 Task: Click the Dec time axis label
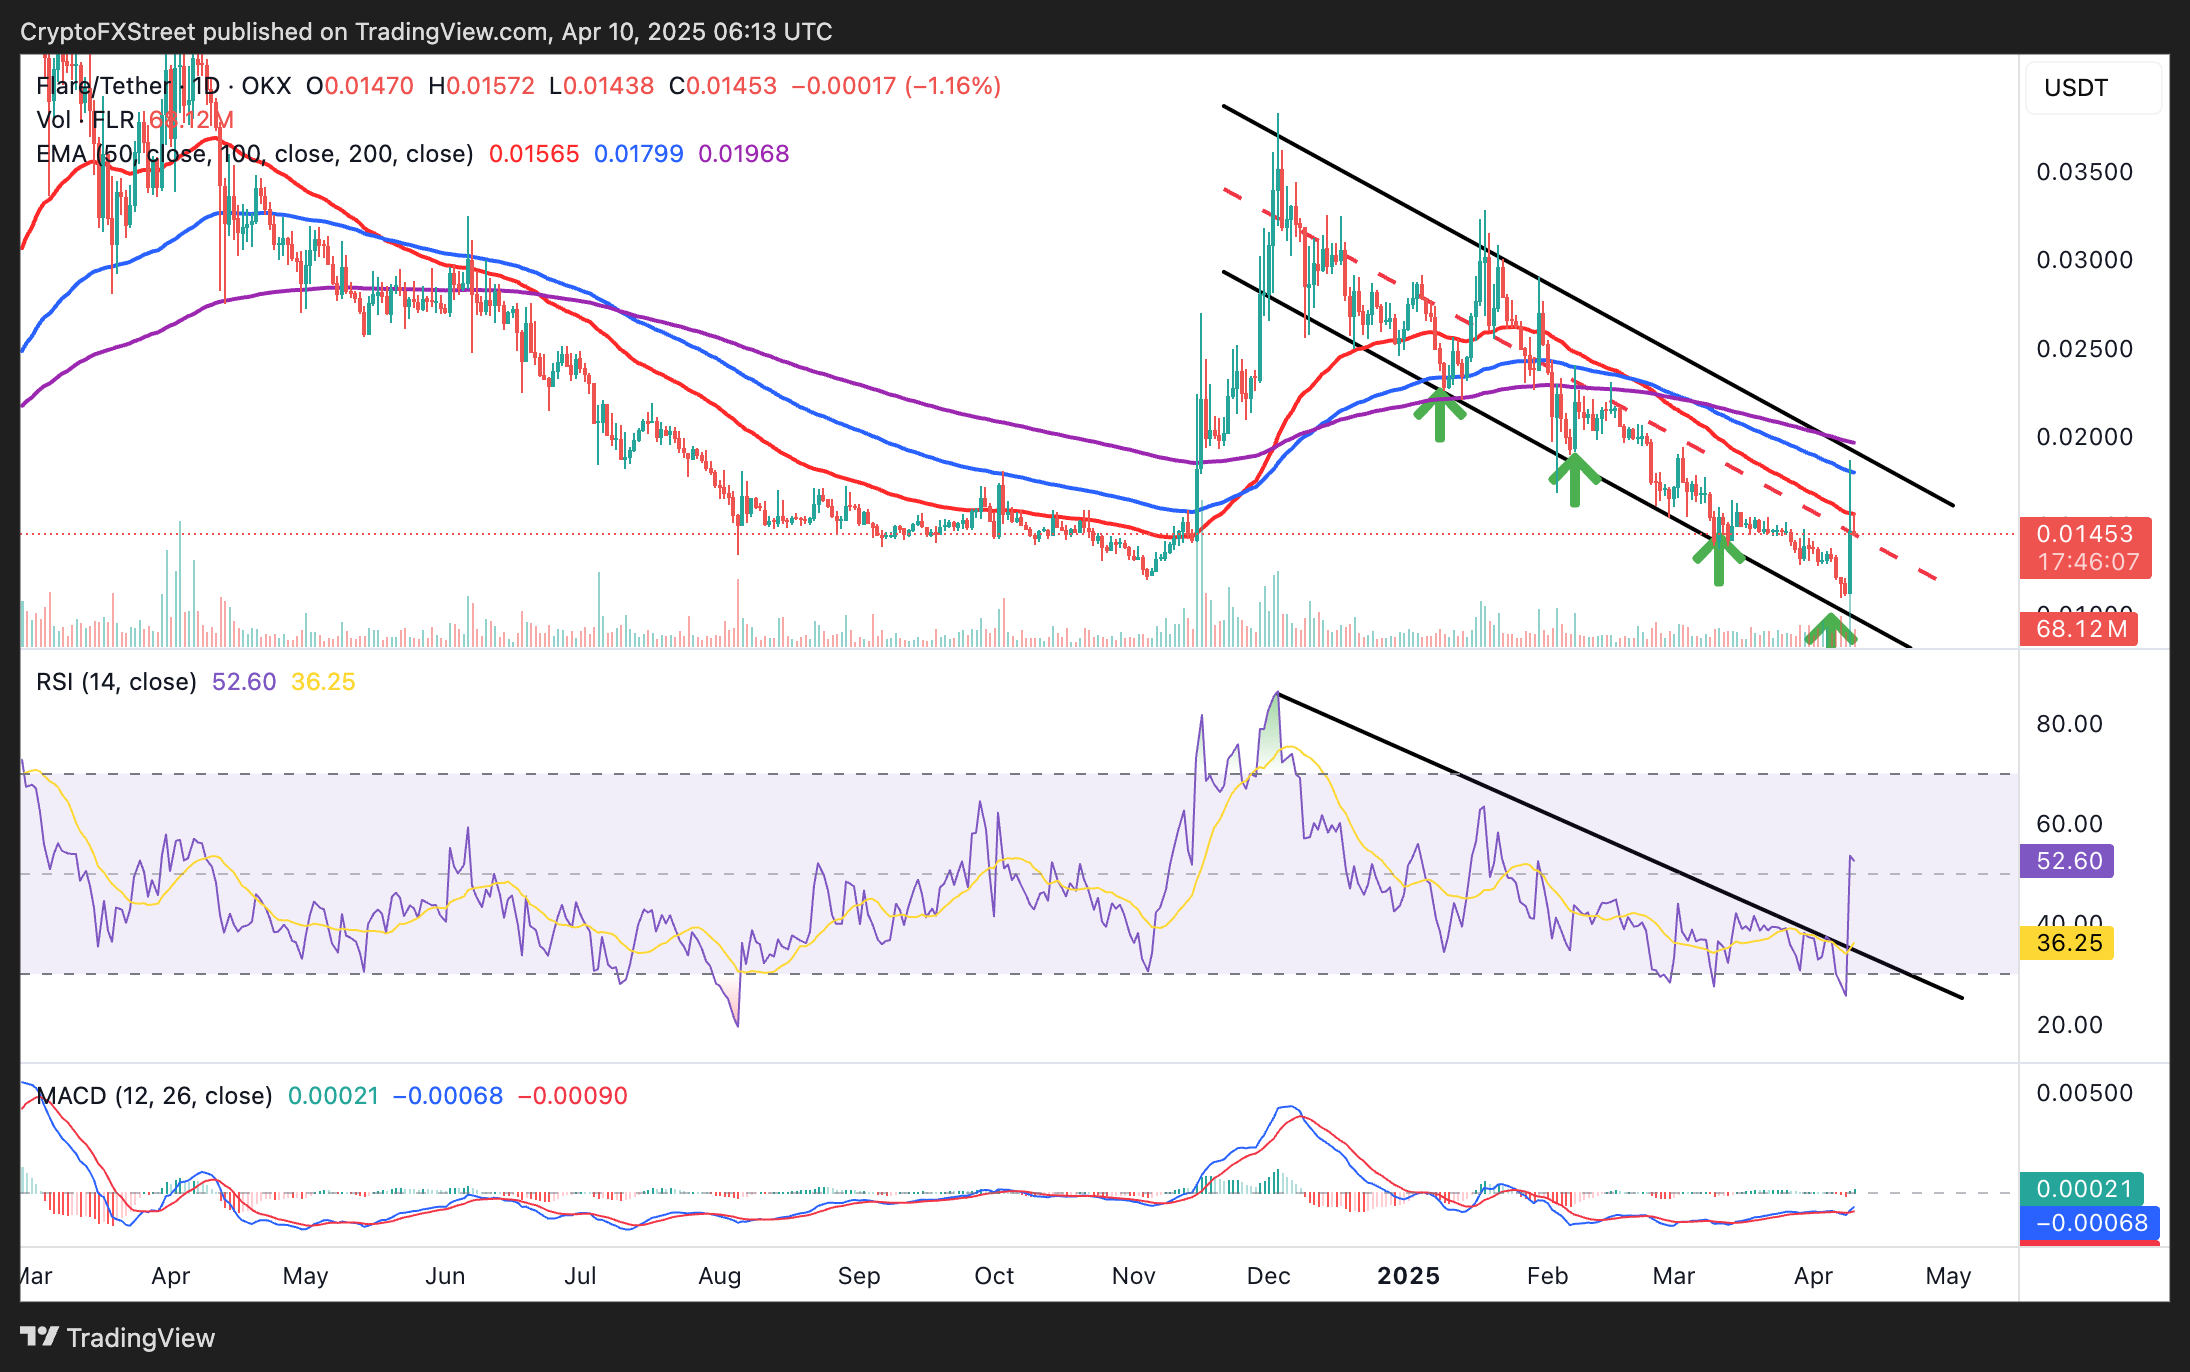[x=1268, y=1276]
